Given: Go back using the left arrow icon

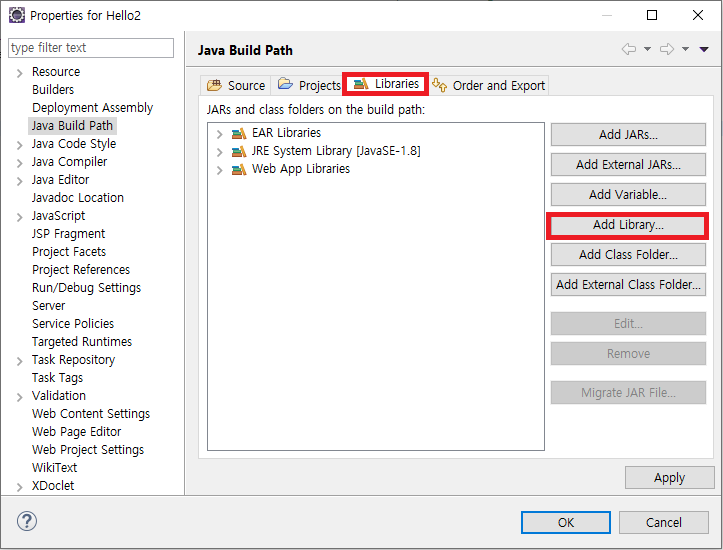Looking at the screenshot, I should 628,49.
